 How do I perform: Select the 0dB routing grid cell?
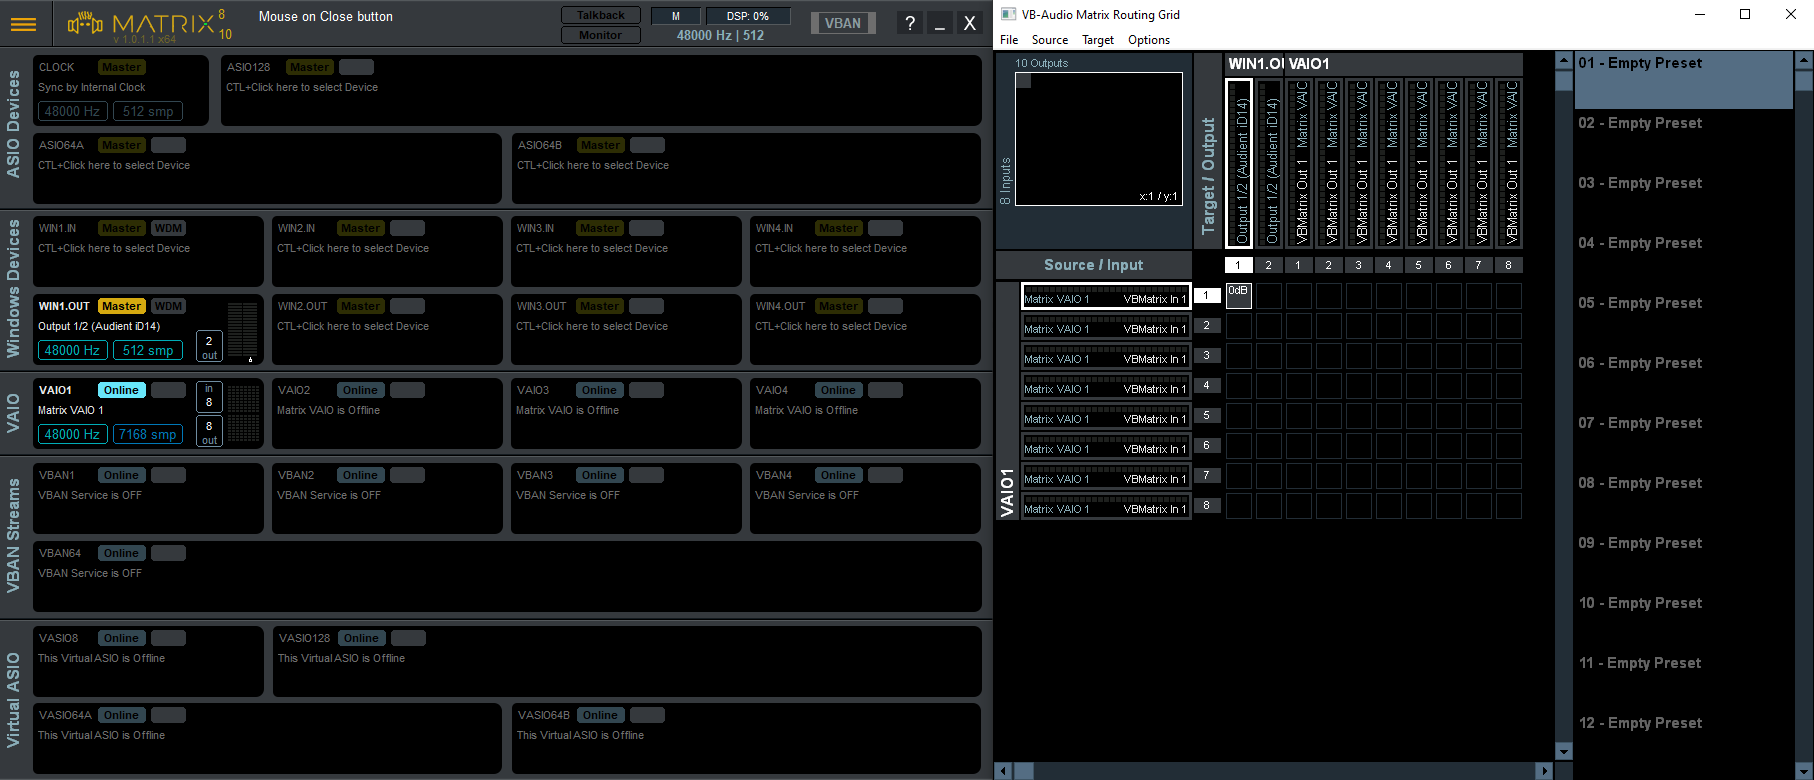(1239, 296)
